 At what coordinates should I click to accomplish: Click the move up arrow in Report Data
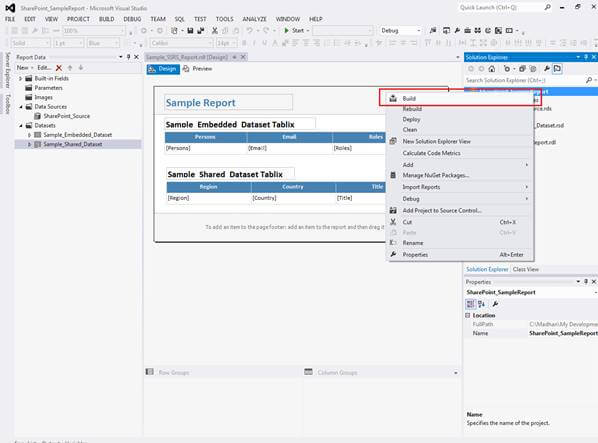pos(70,68)
